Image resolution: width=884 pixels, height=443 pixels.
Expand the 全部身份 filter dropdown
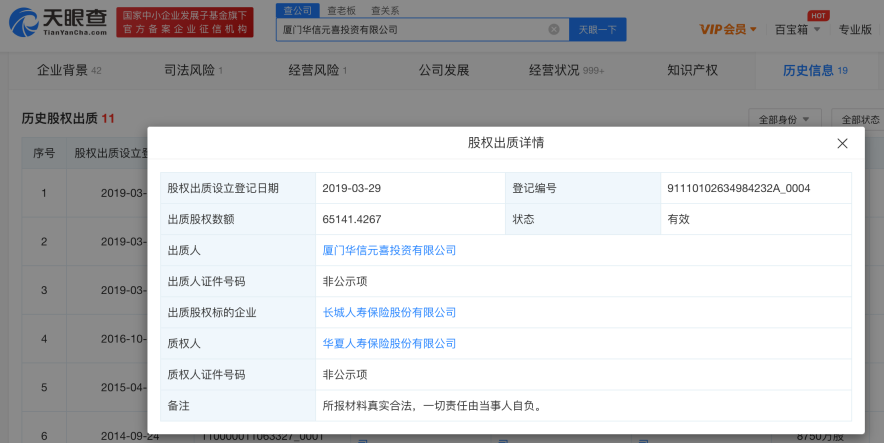coord(784,119)
